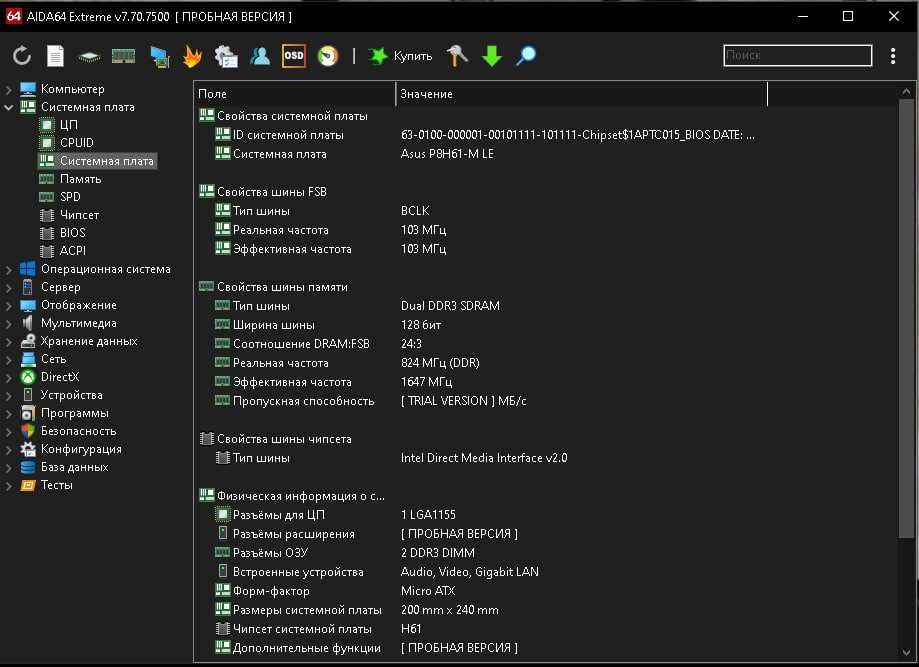Click the Купить button label
This screenshot has height=667, width=919.
(x=413, y=56)
